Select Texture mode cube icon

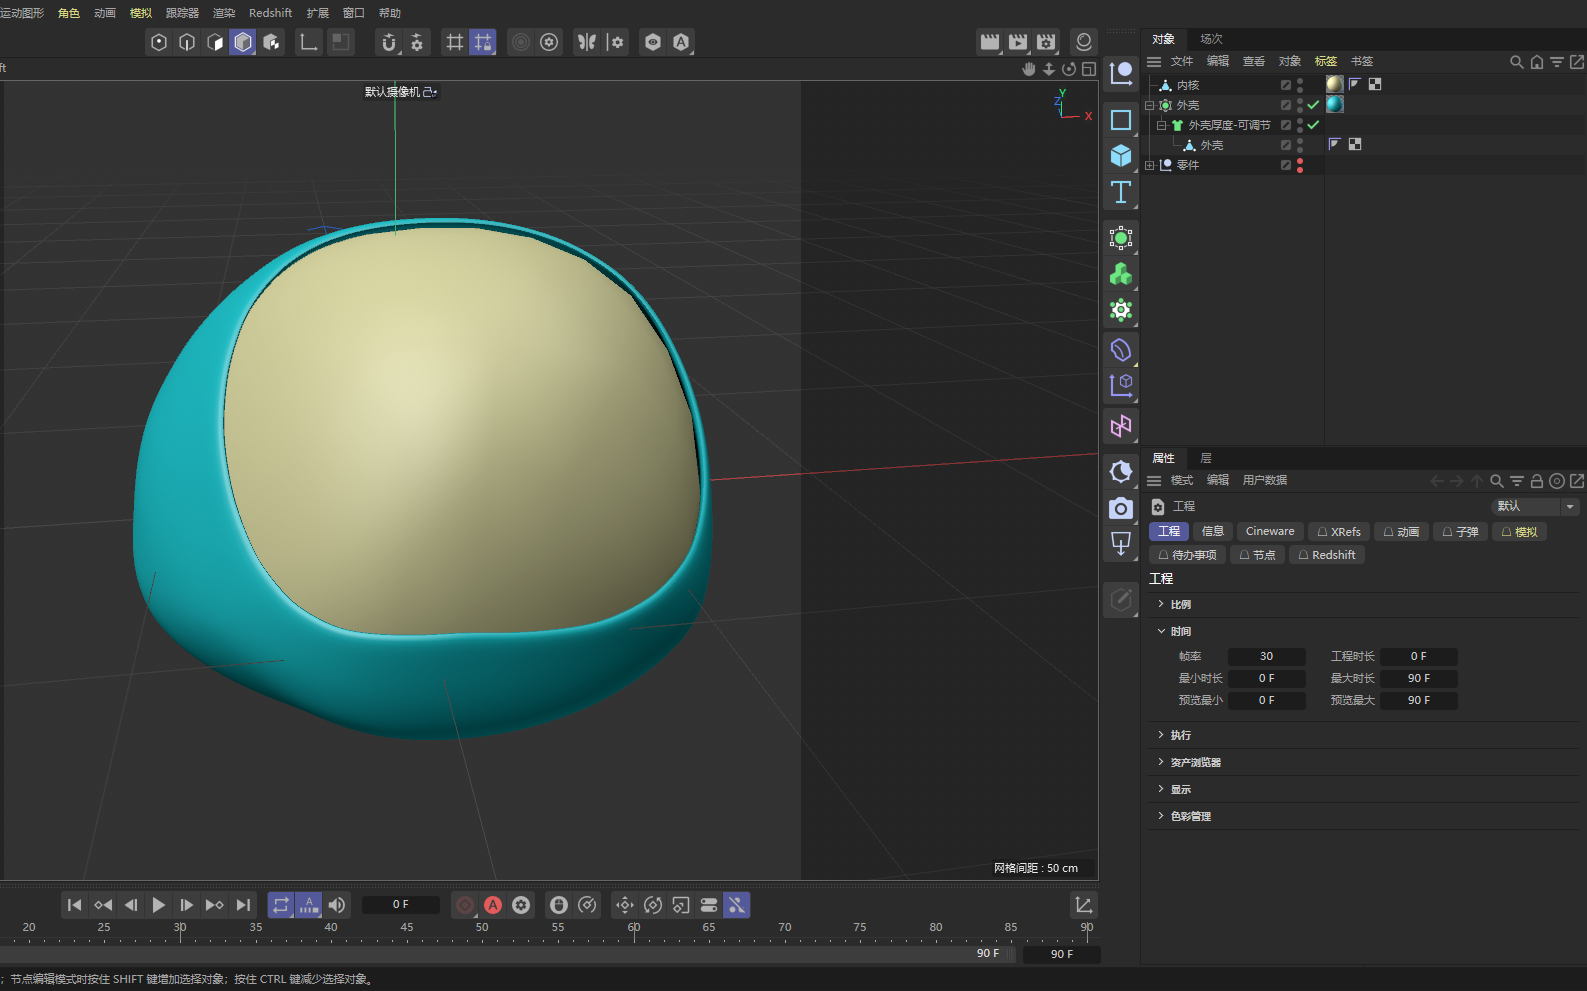(271, 42)
